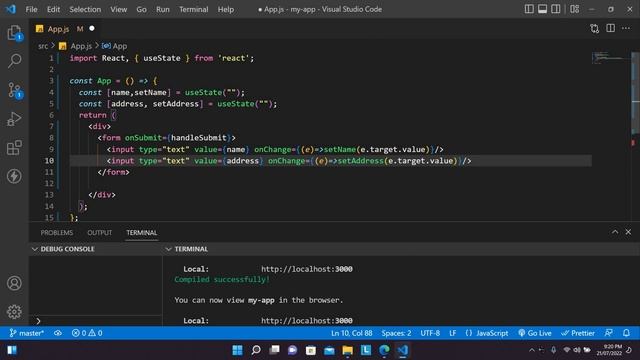
Task: Open Windows taskbar search
Action: (x=256, y=350)
